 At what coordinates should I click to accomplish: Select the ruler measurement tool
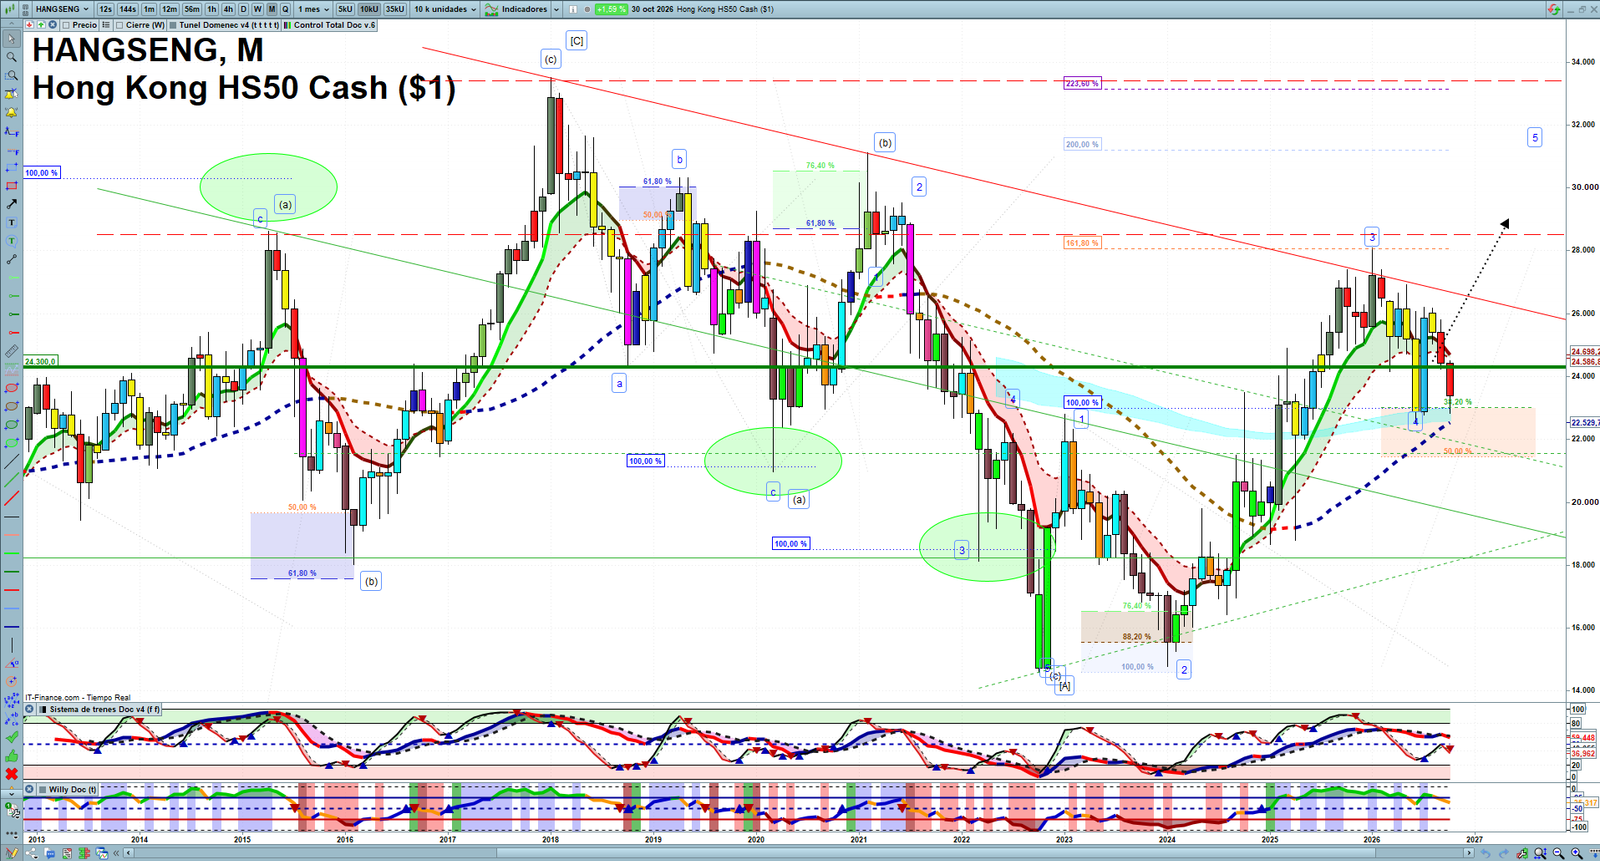tap(11, 350)
